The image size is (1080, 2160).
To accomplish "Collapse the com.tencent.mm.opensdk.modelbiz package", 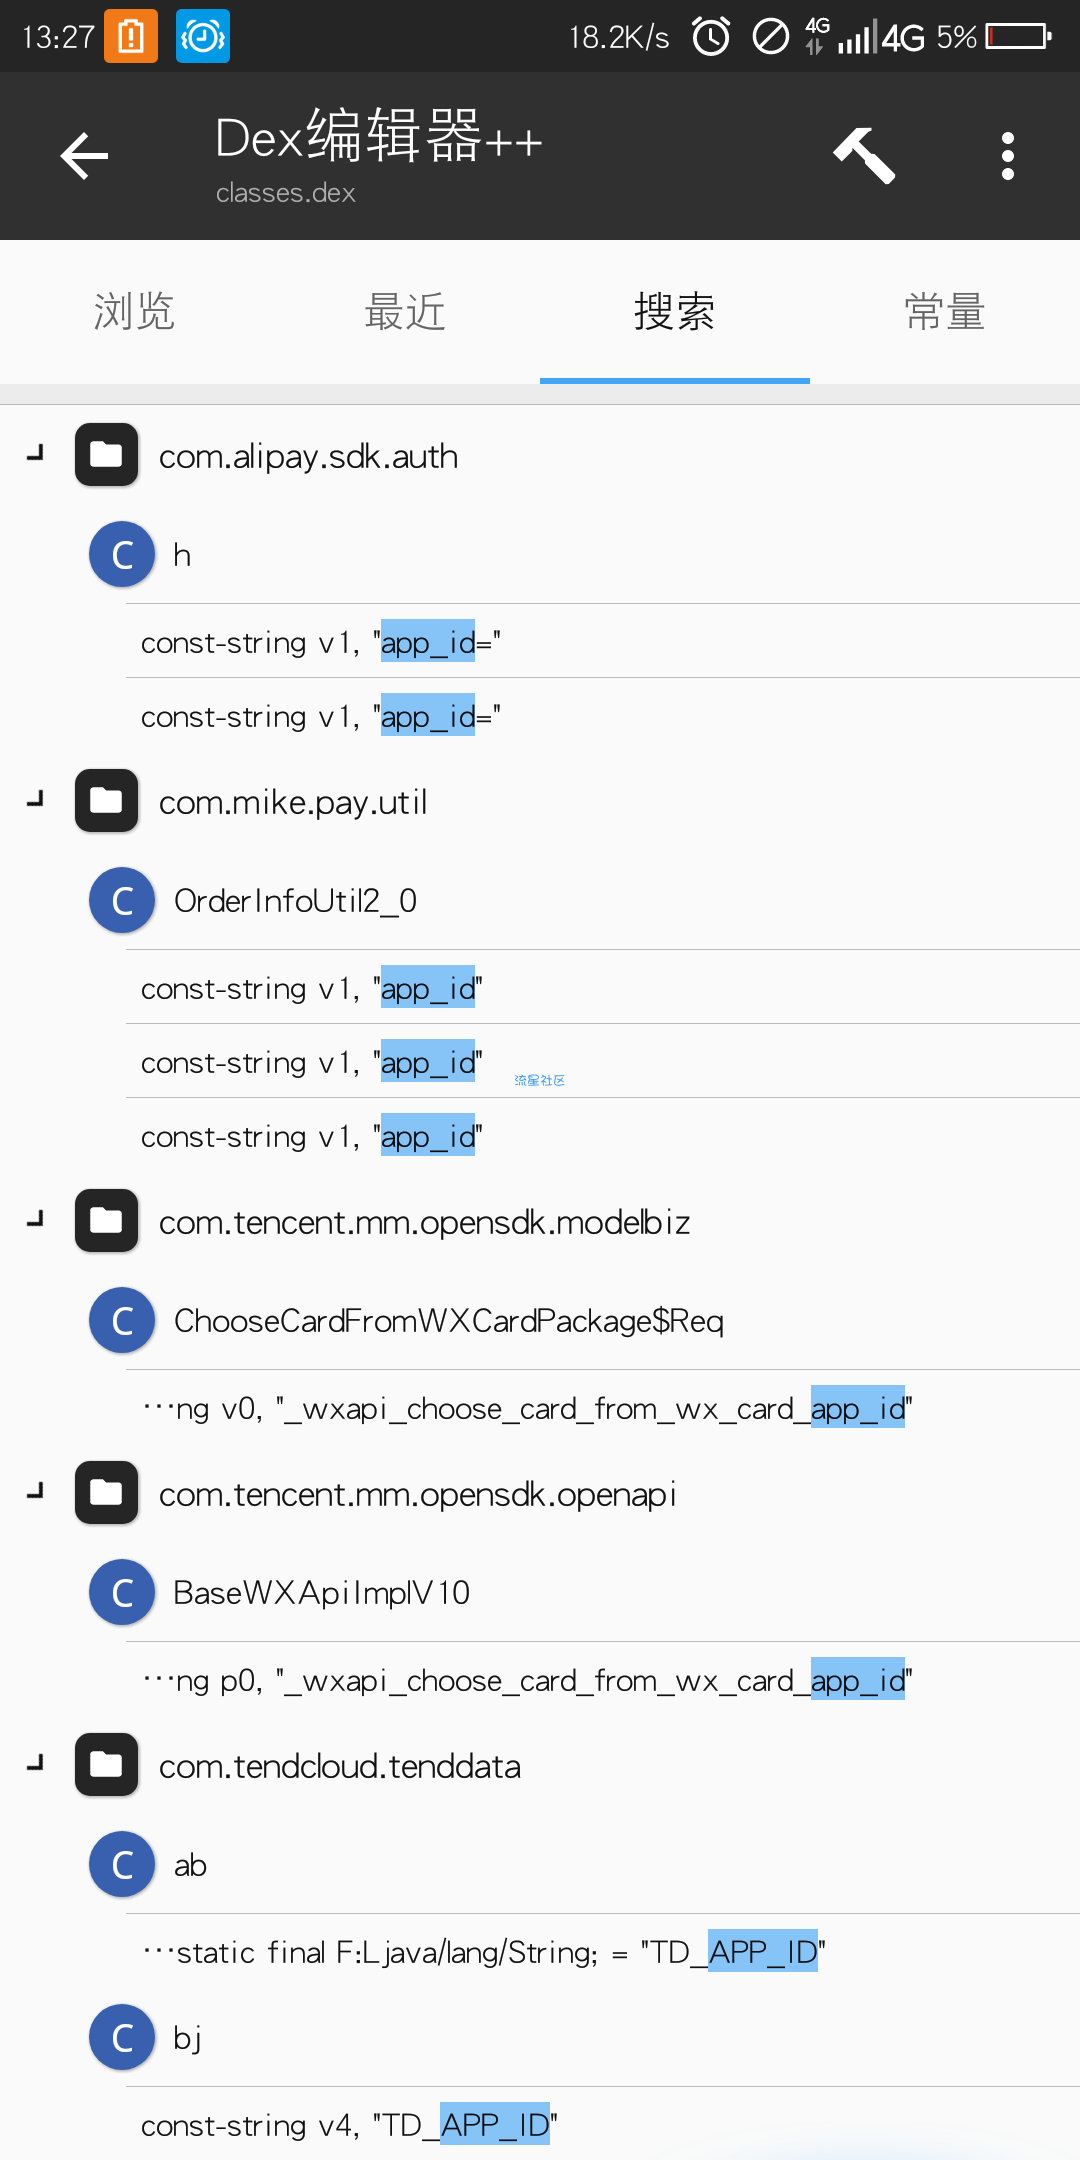I will (36, 1220).
